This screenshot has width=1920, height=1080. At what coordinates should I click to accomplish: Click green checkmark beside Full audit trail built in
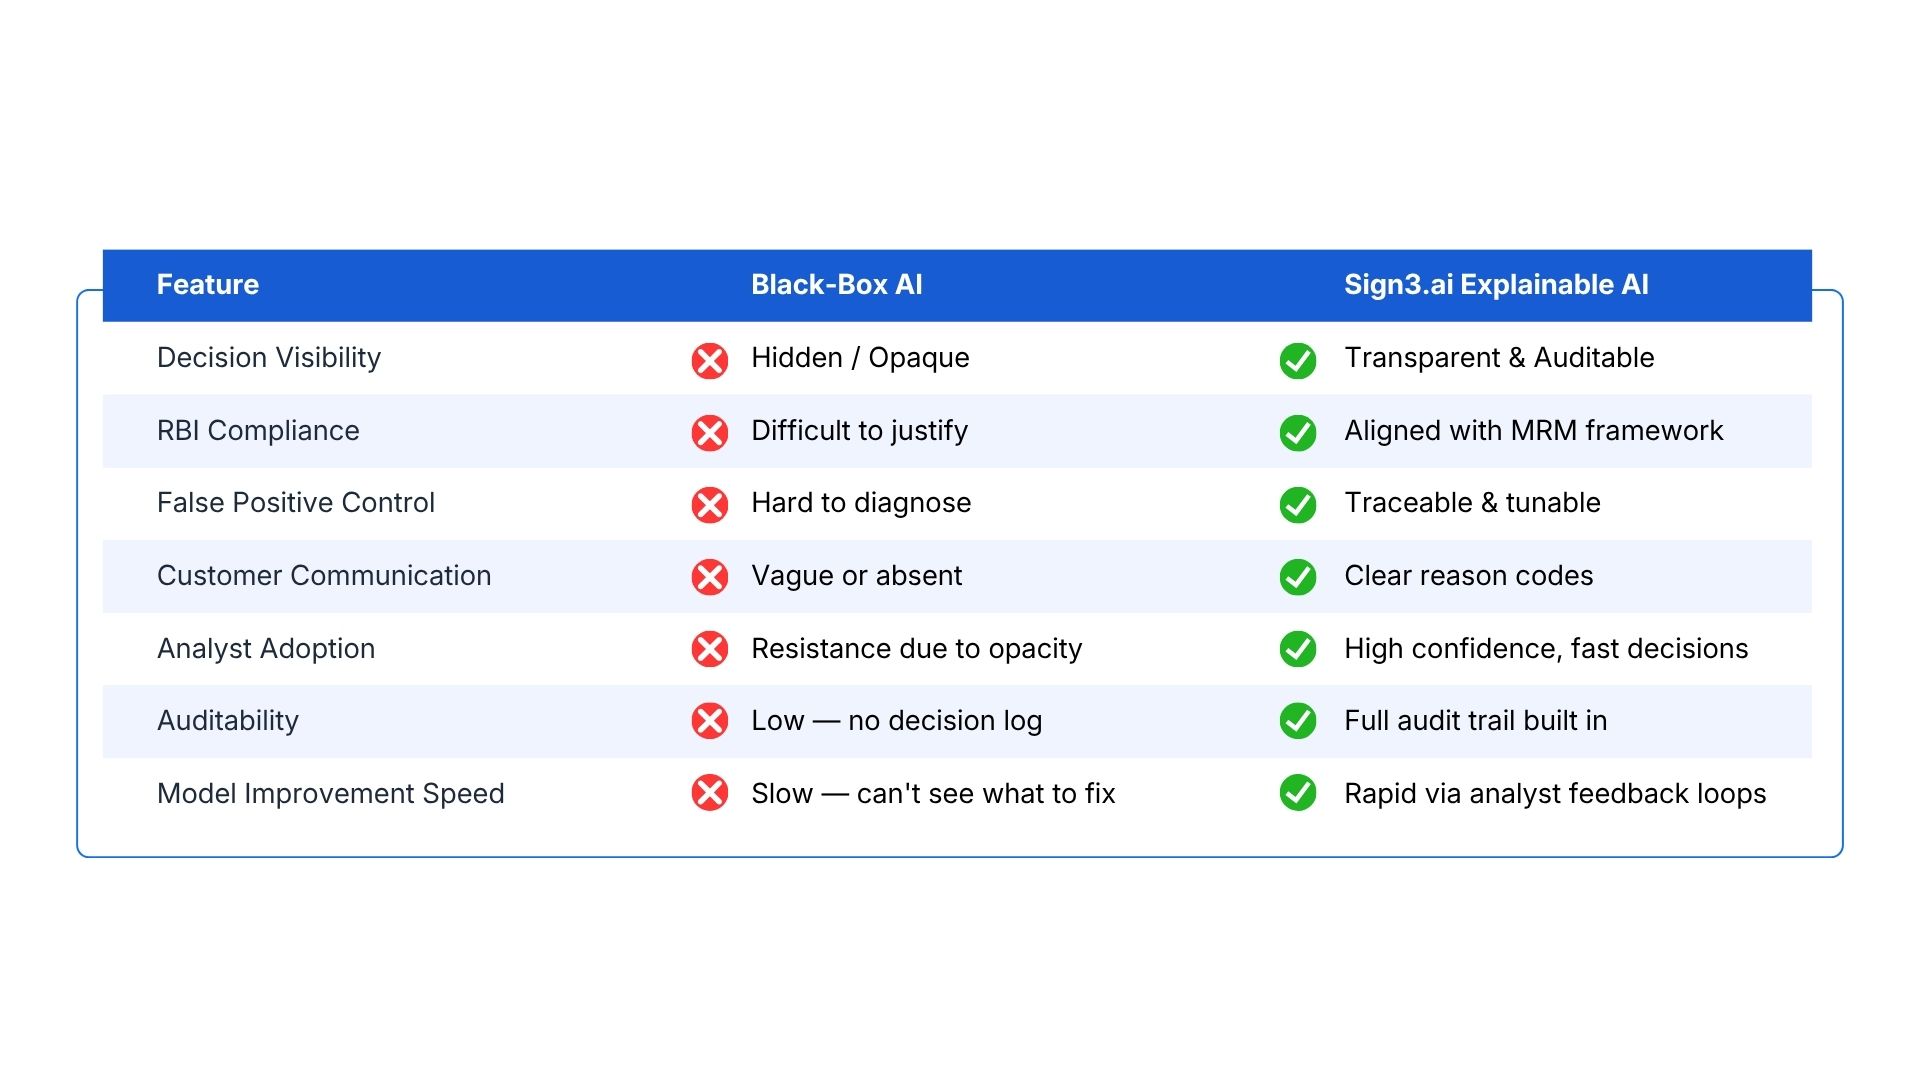(1298, 721)
